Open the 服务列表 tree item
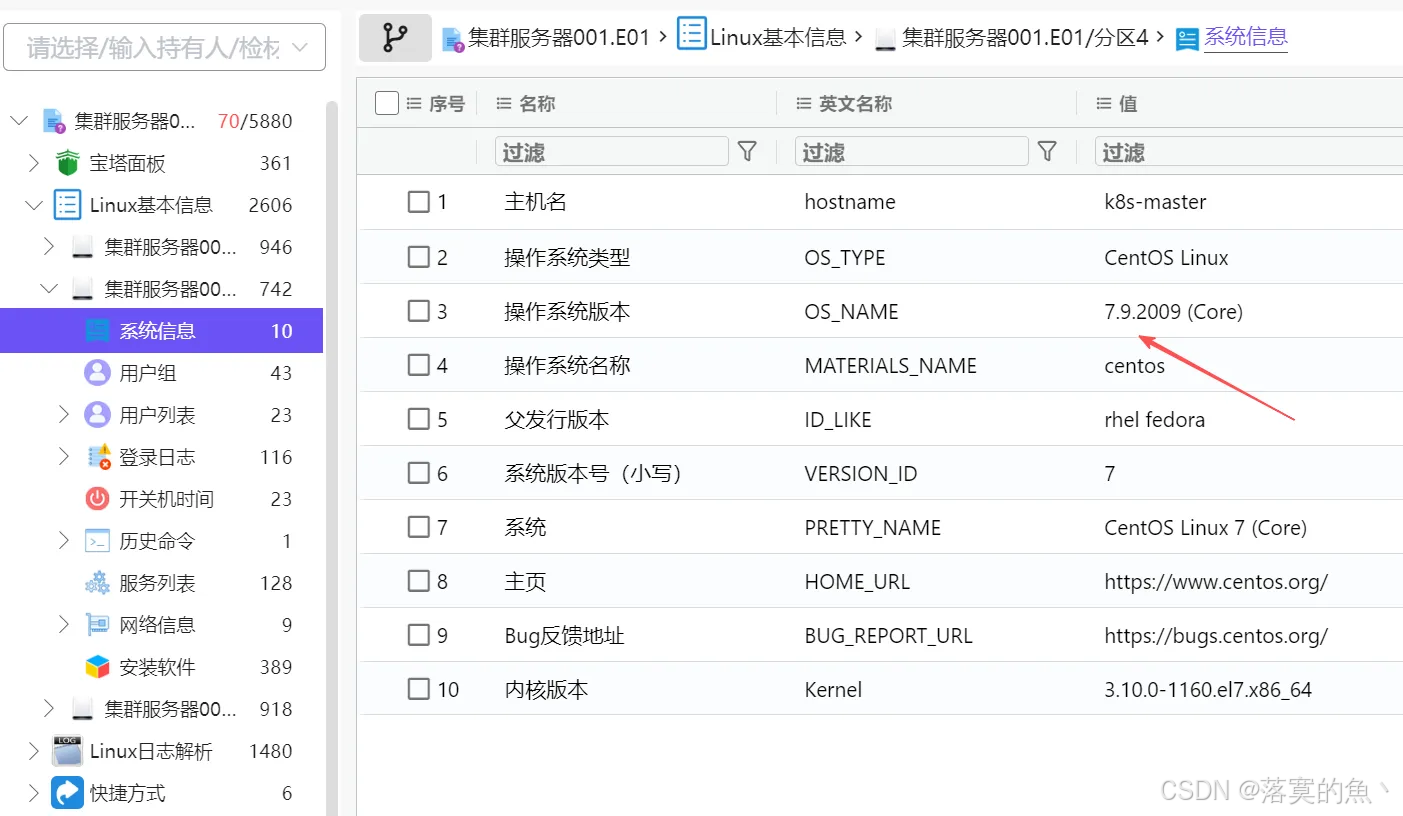Viewport: 1403px width, 816px height. pos(161,583)
